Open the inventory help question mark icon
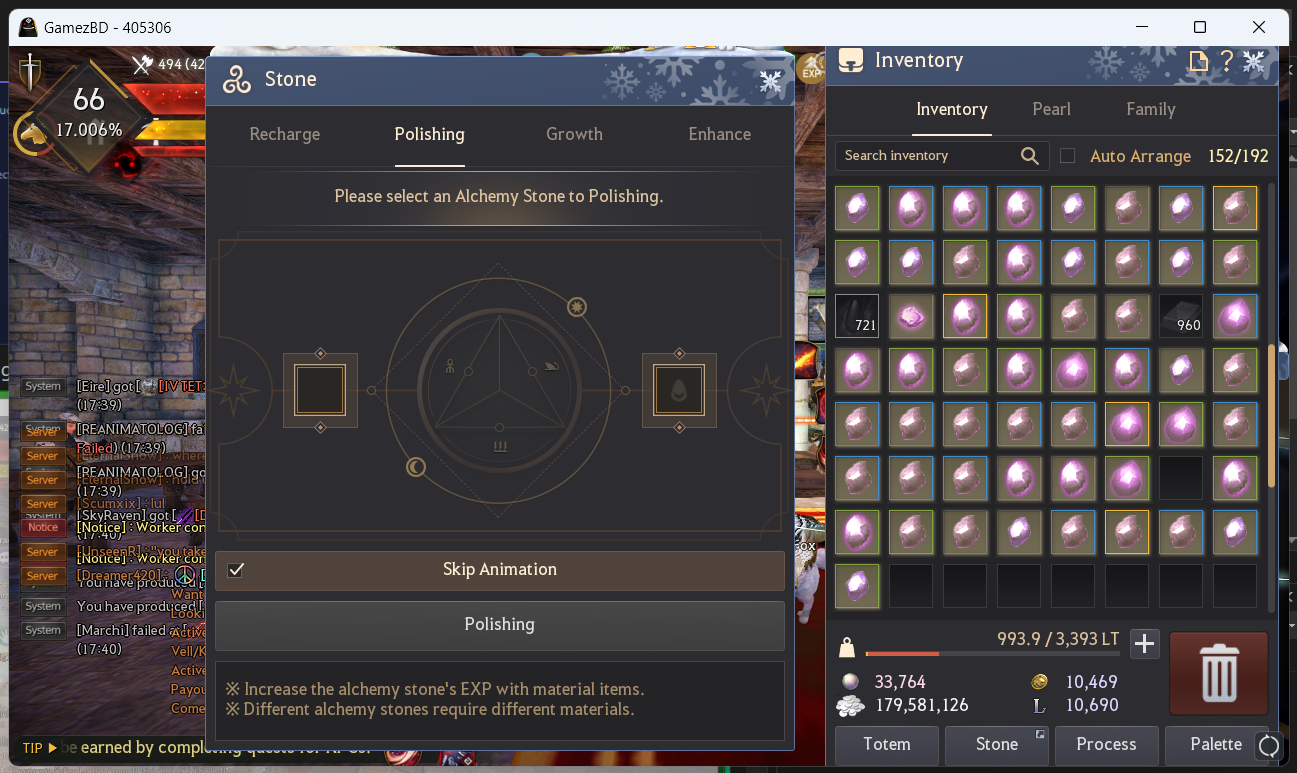Screen dimensions: 1297x773 click(1226, 61)
